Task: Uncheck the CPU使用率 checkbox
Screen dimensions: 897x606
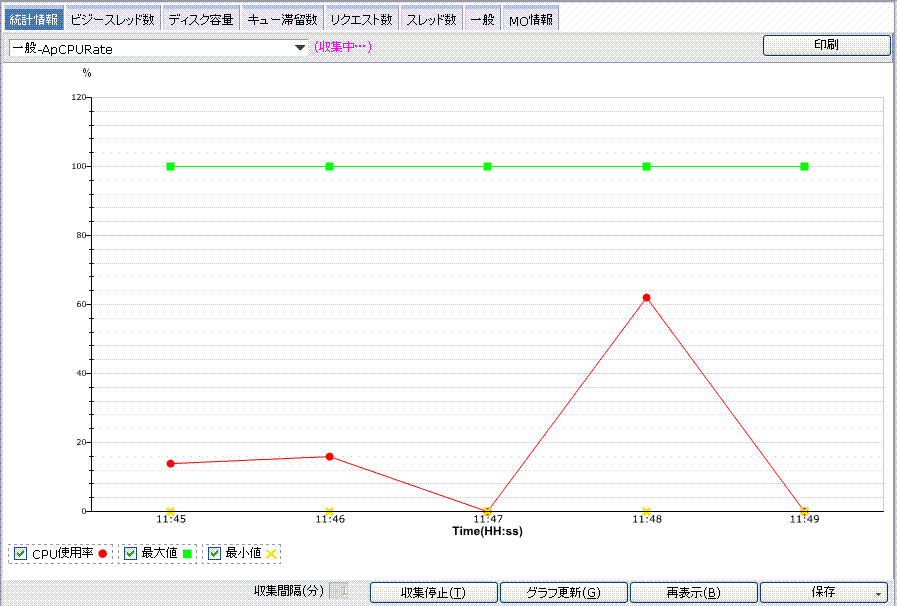Action: tap(21, 554)
